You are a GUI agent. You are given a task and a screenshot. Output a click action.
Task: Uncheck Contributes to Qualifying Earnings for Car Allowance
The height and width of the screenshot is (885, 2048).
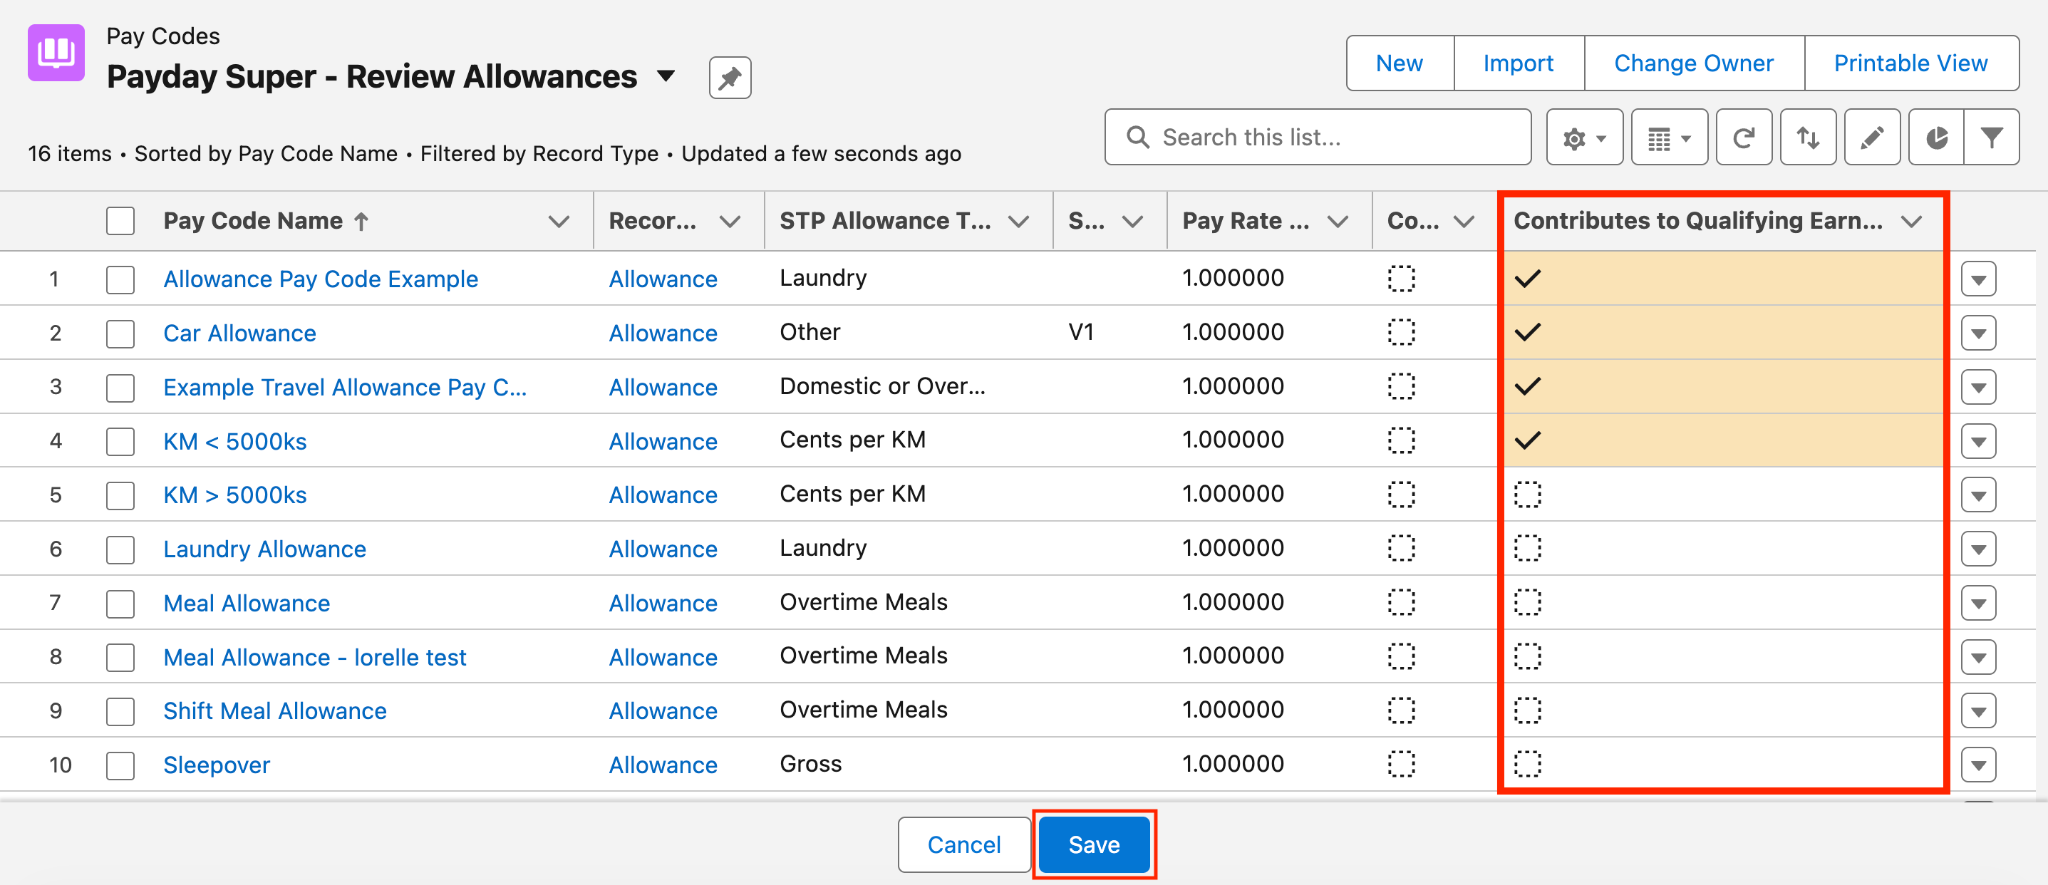[x=1528, y=332]
